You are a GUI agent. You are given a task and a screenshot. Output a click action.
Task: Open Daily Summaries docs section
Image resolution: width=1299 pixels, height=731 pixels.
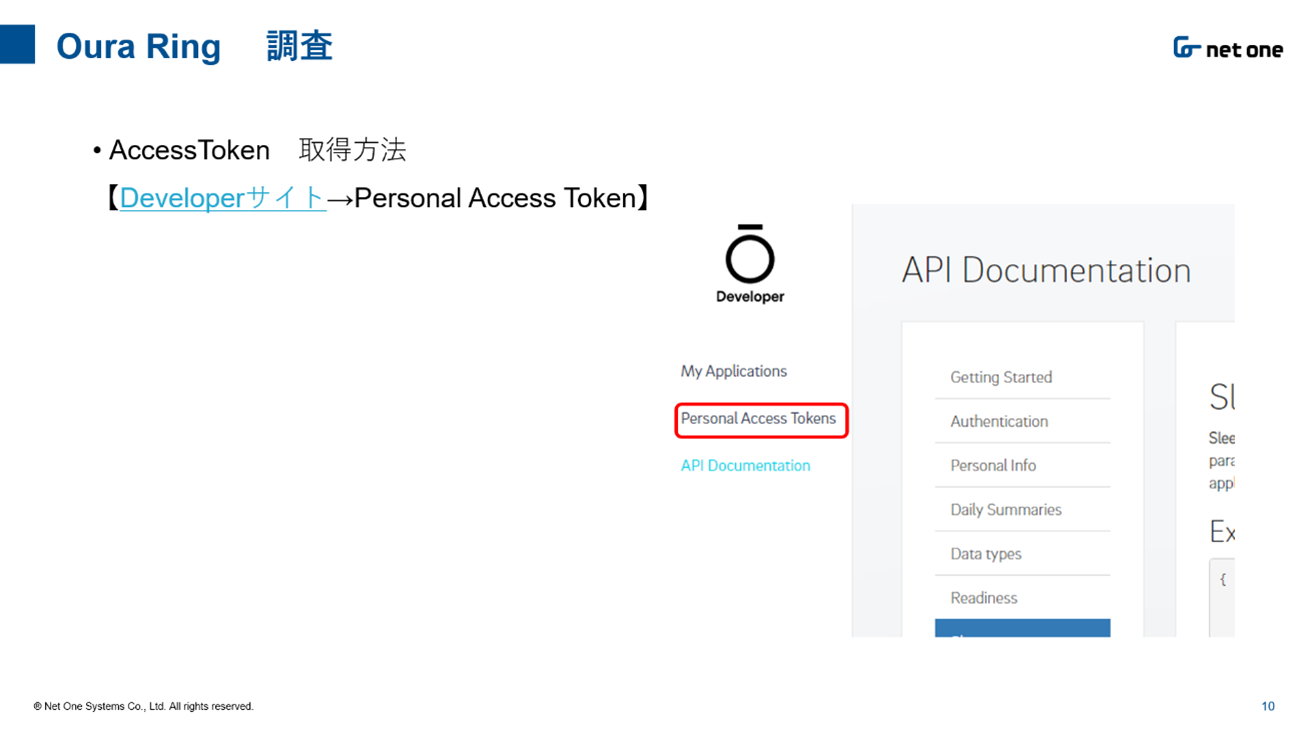pyautogui.click(x=1006, y=510)
